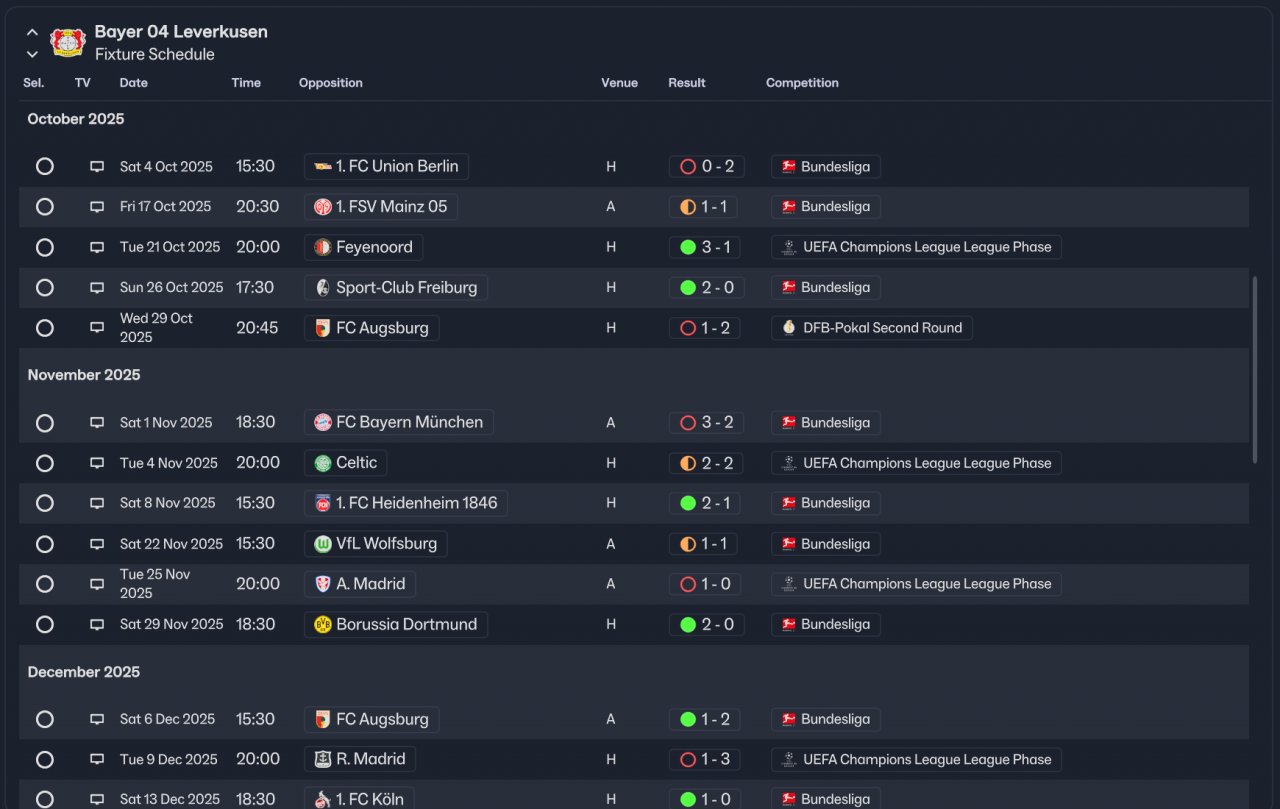Sort fixtures by the Date column header
Viewport: 1280px width, 809px height.
[x=133, y=83]
